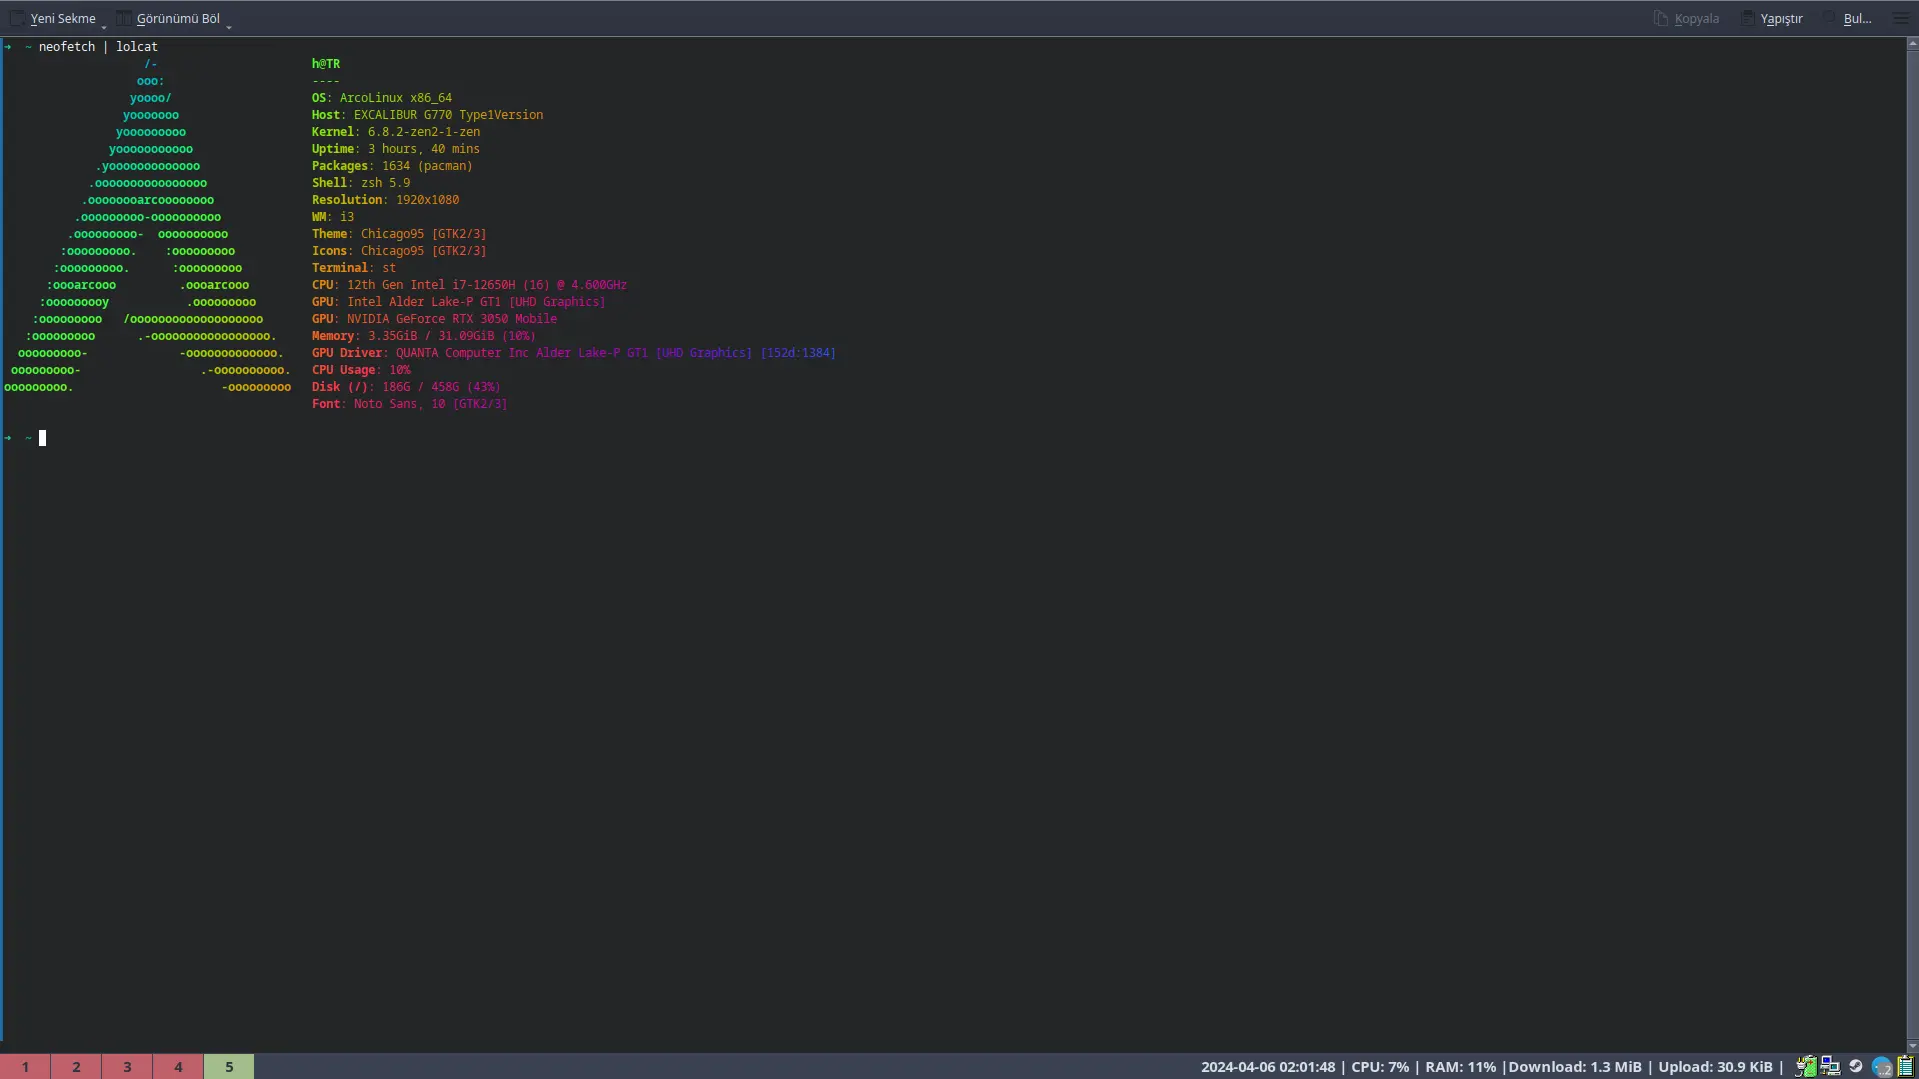Click the 'Theme: Chicago95' line
This screenshot has width=1919, height=1079.
click(x=399, y=234)
